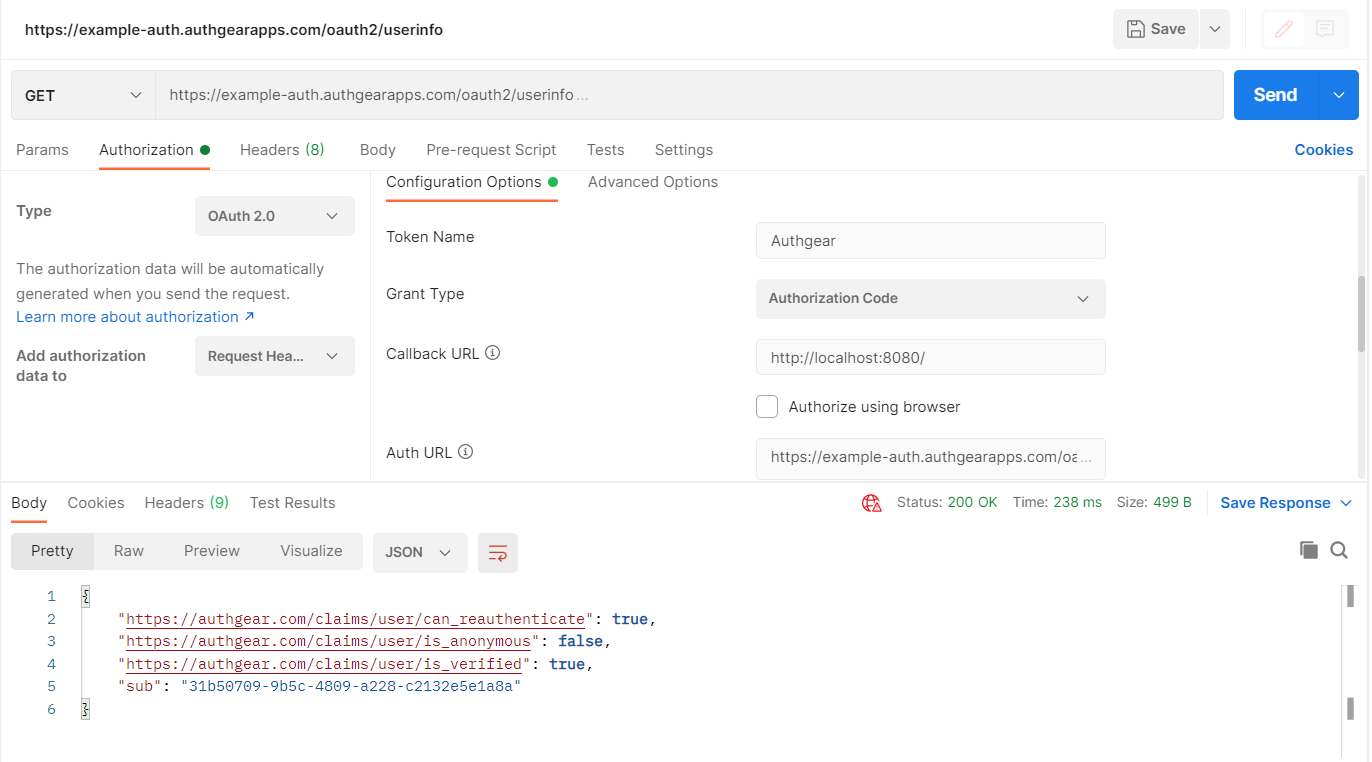Click the request URL input field

point(689,95)
